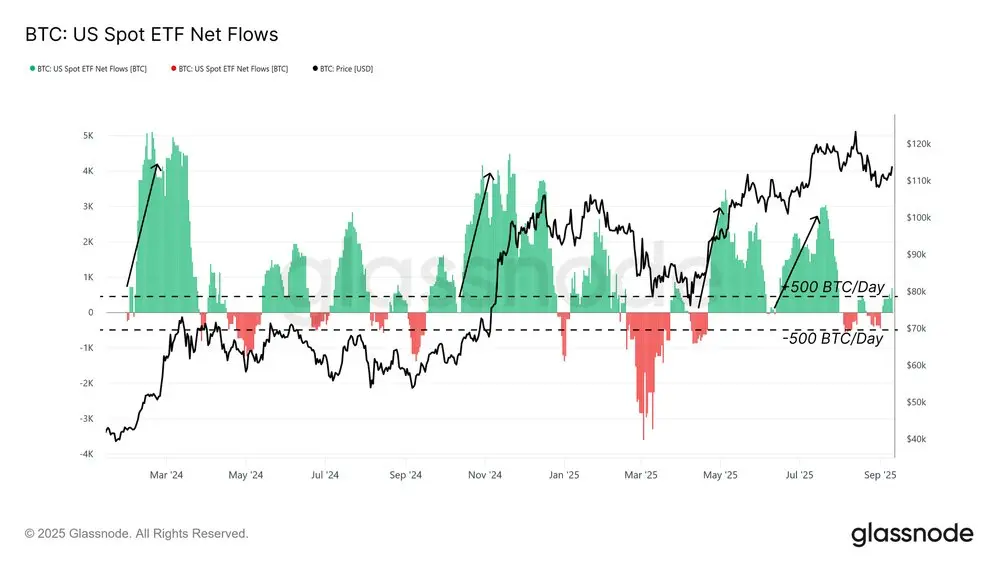Select the -500 BTC/Day annotation label
1000x563 pixels.
tap(833, 339)
